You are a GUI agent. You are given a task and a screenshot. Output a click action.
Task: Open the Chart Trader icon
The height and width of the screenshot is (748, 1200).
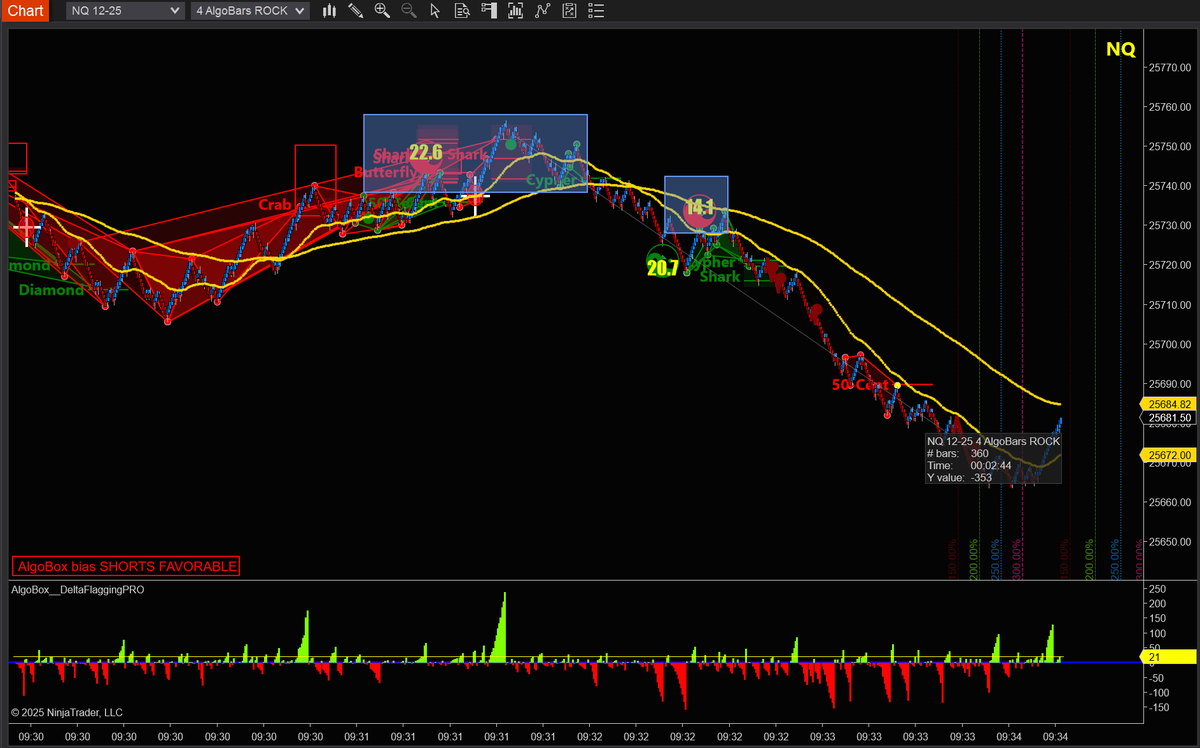click(x=488, y=11)
